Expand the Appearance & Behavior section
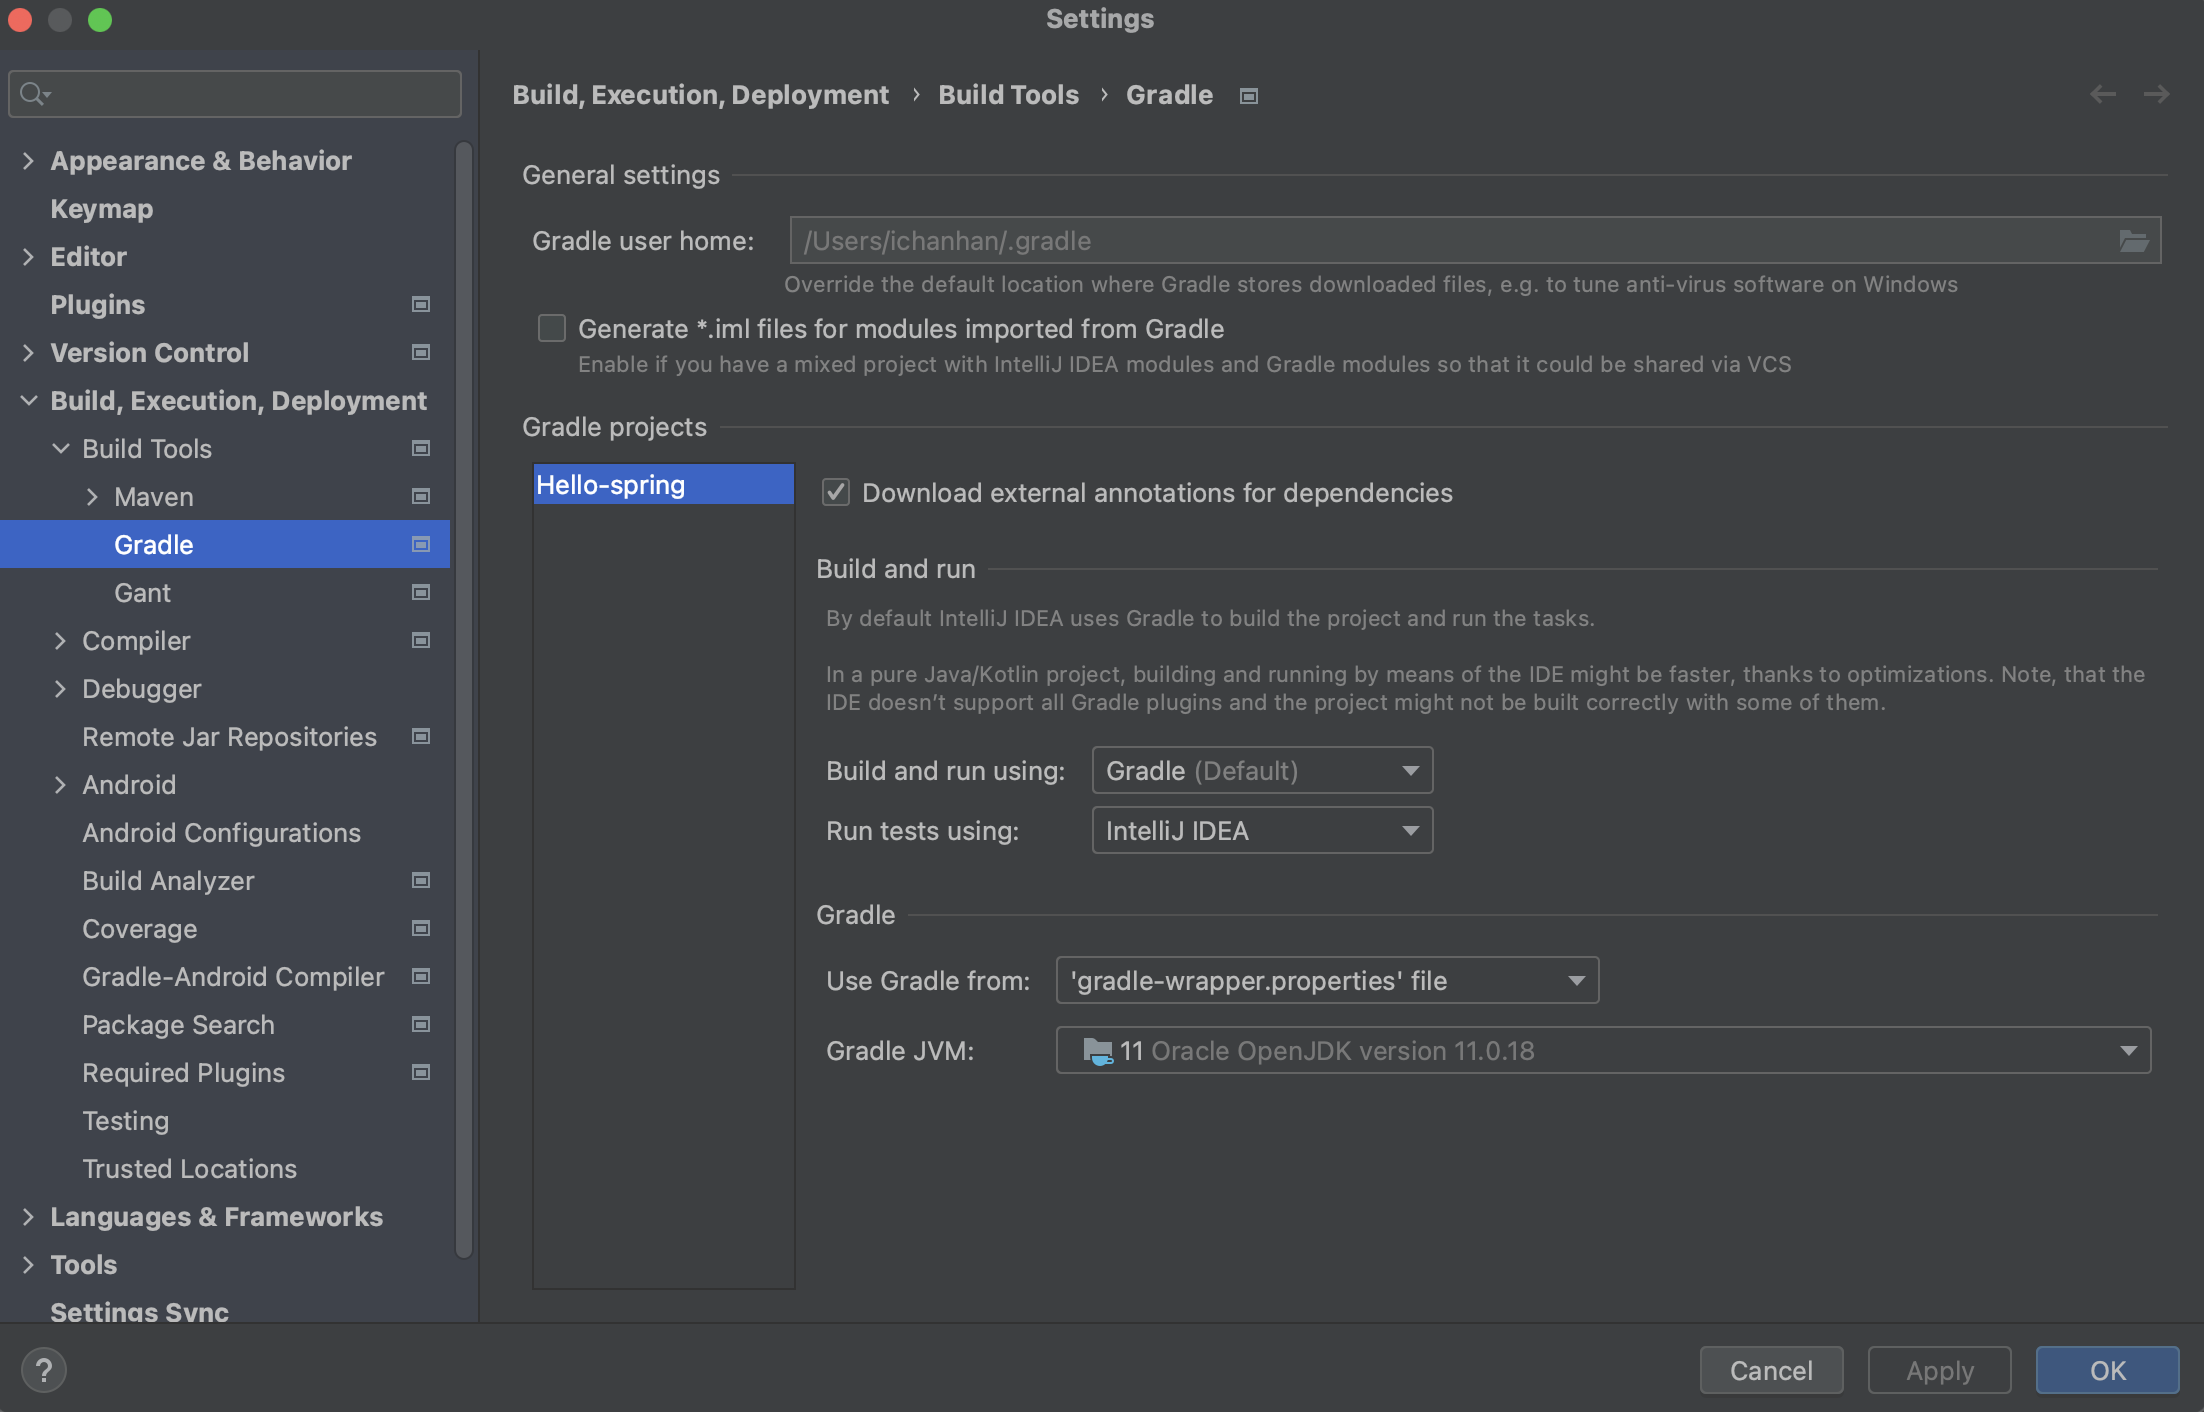The height and width of the screenshot is (1412, 2204). (x=27, y=159)
